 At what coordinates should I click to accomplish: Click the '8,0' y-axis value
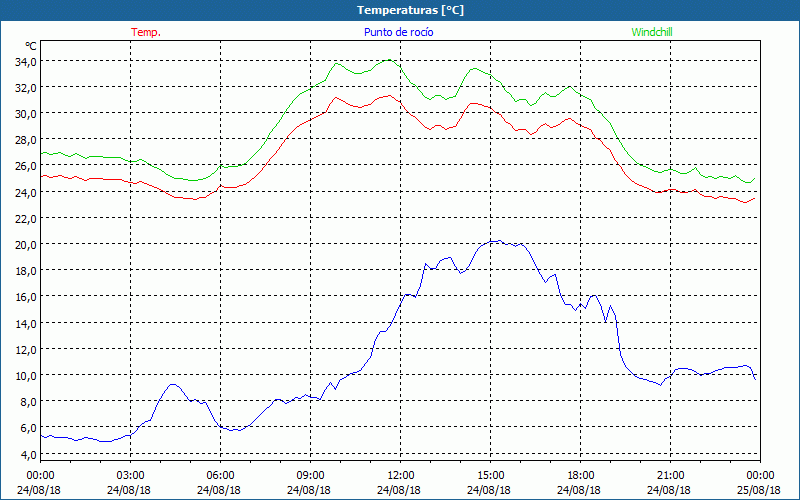(x=29, y=402)
